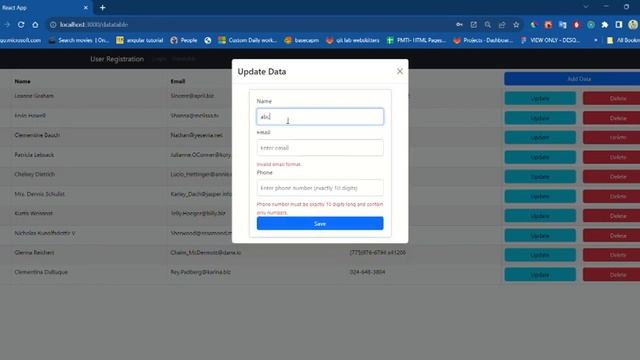This screenshot has height=360, width=640.
Task: Focus the Name input in the modal
Action: pos(320,117)
